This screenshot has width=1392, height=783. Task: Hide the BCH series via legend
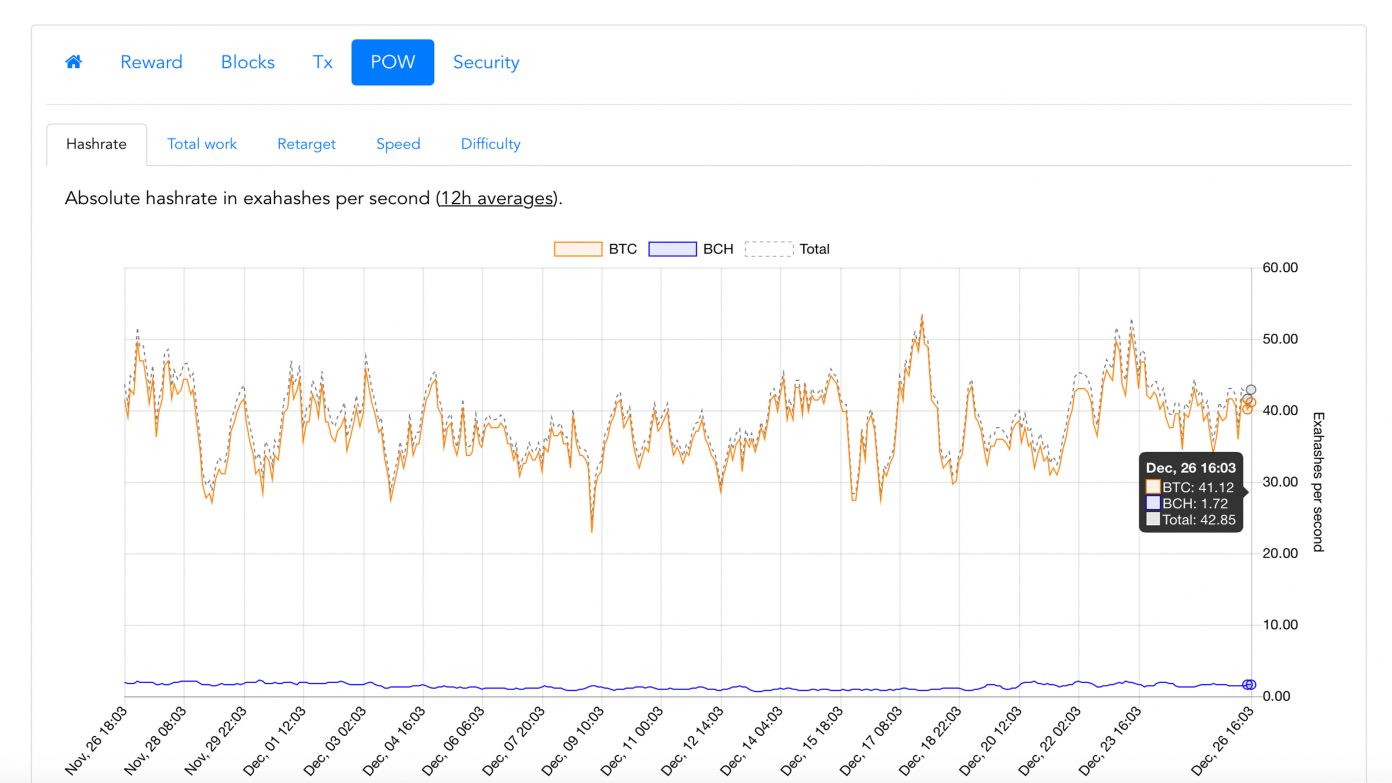point(690,249)
